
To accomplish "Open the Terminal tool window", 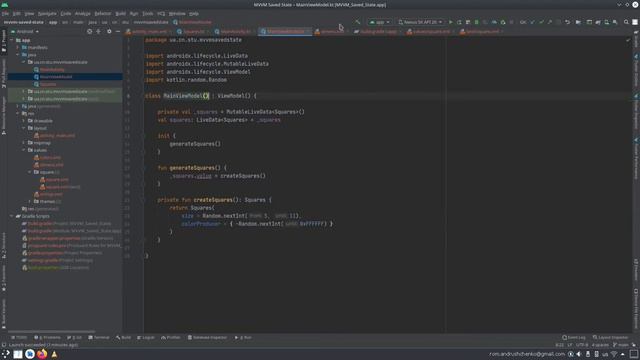I will (99, 338).
